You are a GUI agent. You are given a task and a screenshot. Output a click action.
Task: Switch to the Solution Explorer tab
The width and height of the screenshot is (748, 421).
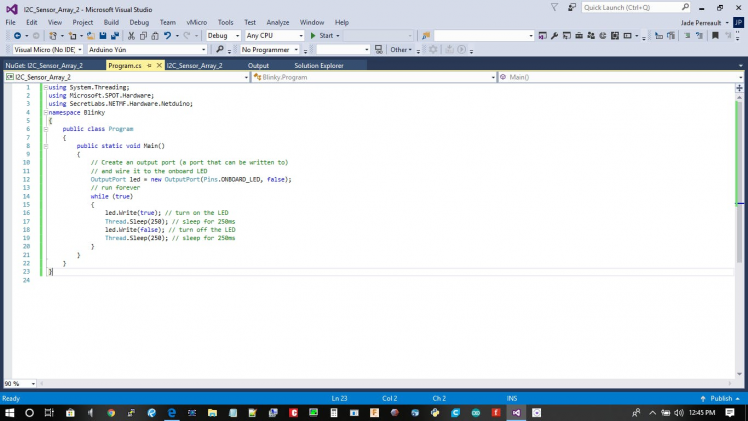[x=318, y=65]
